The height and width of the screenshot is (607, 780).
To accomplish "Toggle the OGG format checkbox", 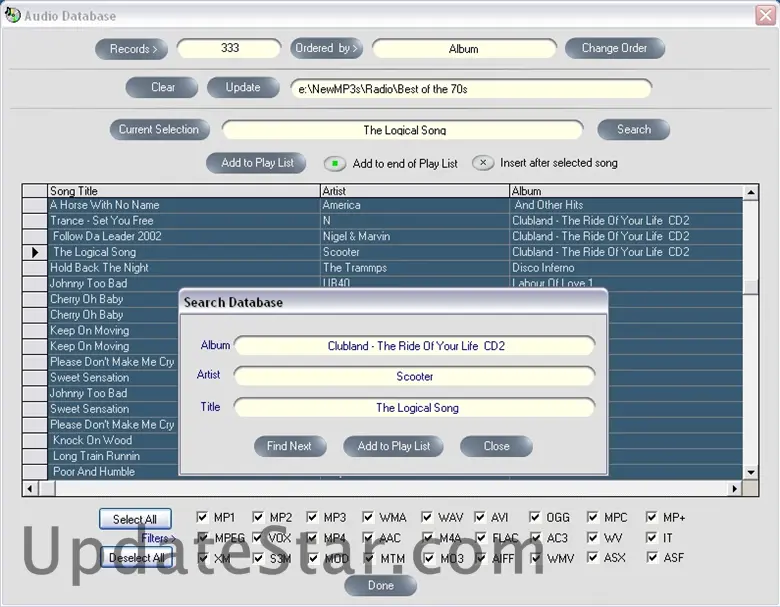I will pyautogui.click(x=535, y=517).
